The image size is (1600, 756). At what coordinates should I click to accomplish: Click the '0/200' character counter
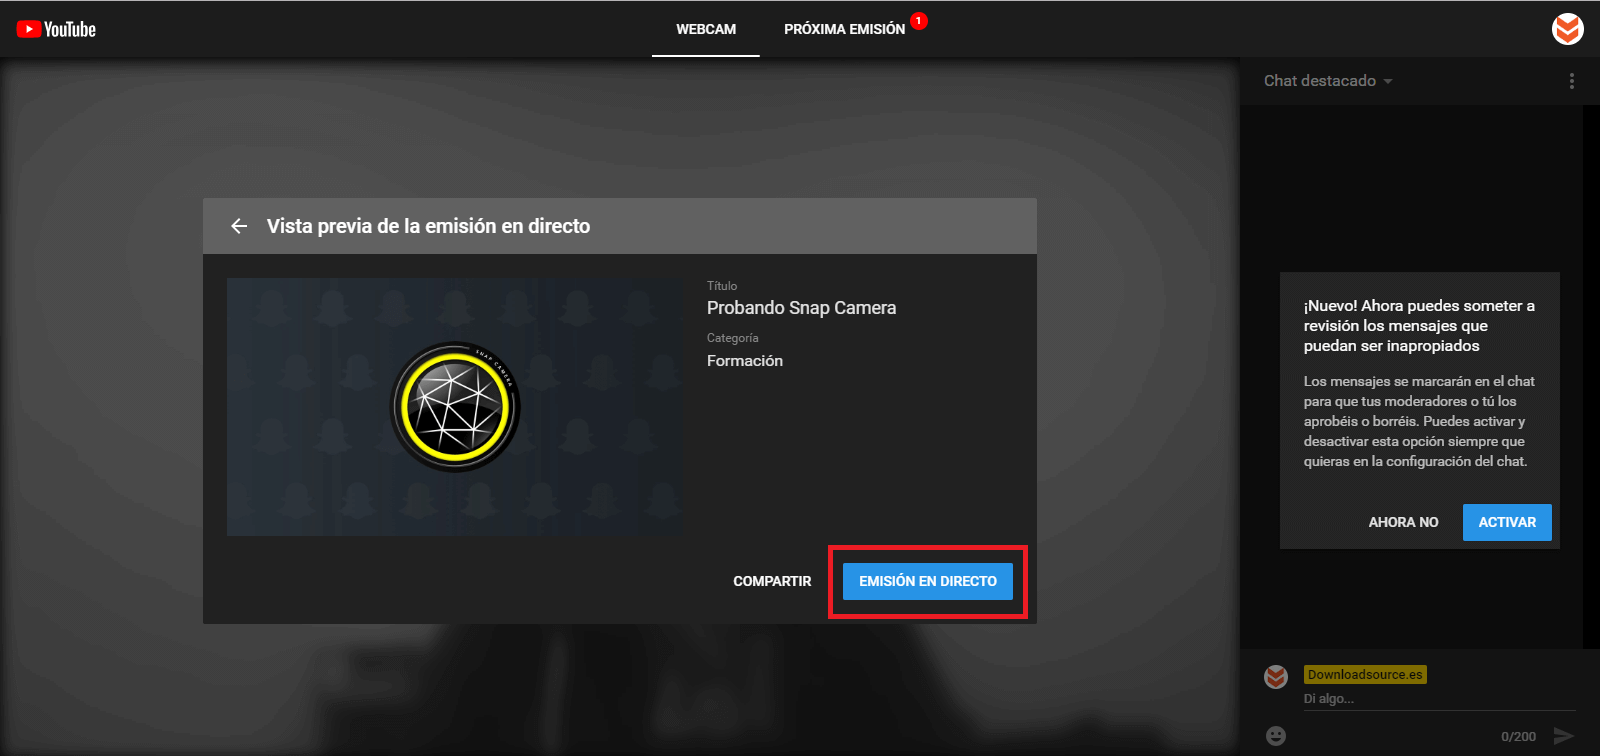pos(1518,737)
